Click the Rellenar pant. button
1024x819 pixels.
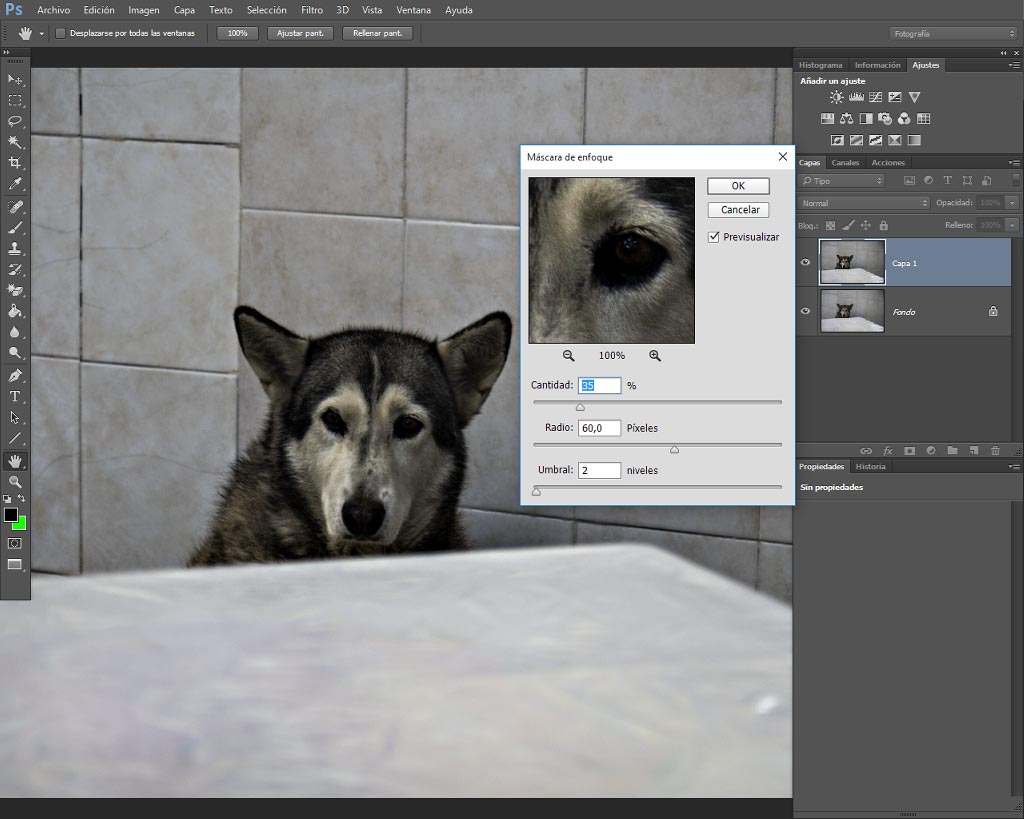pos(377,33)
